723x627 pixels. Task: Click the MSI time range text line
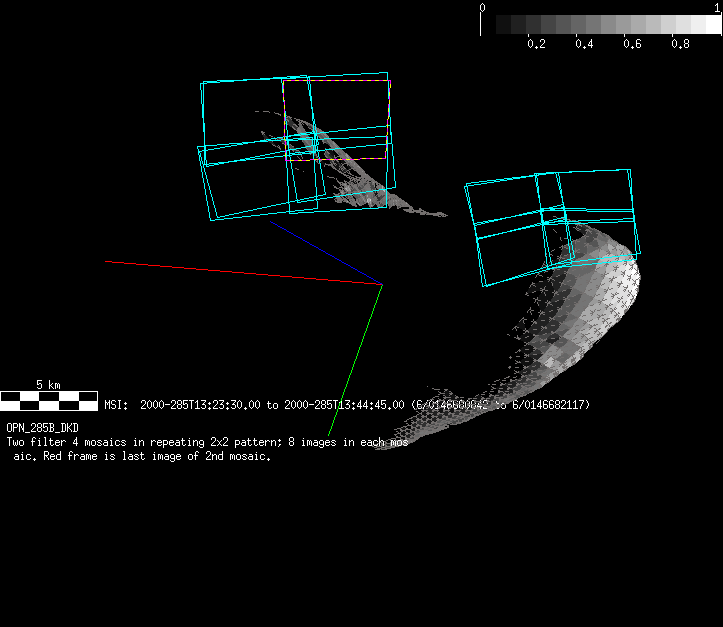pyautogui.click(x=346, y=405)
